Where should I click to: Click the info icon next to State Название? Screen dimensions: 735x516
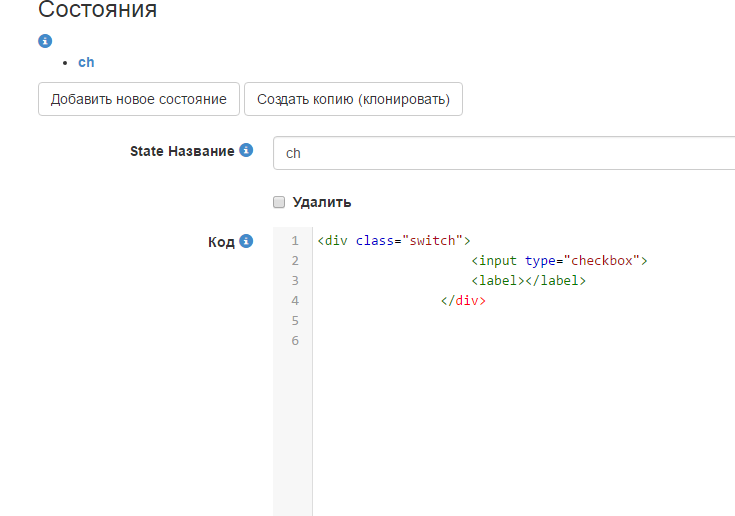247,151
